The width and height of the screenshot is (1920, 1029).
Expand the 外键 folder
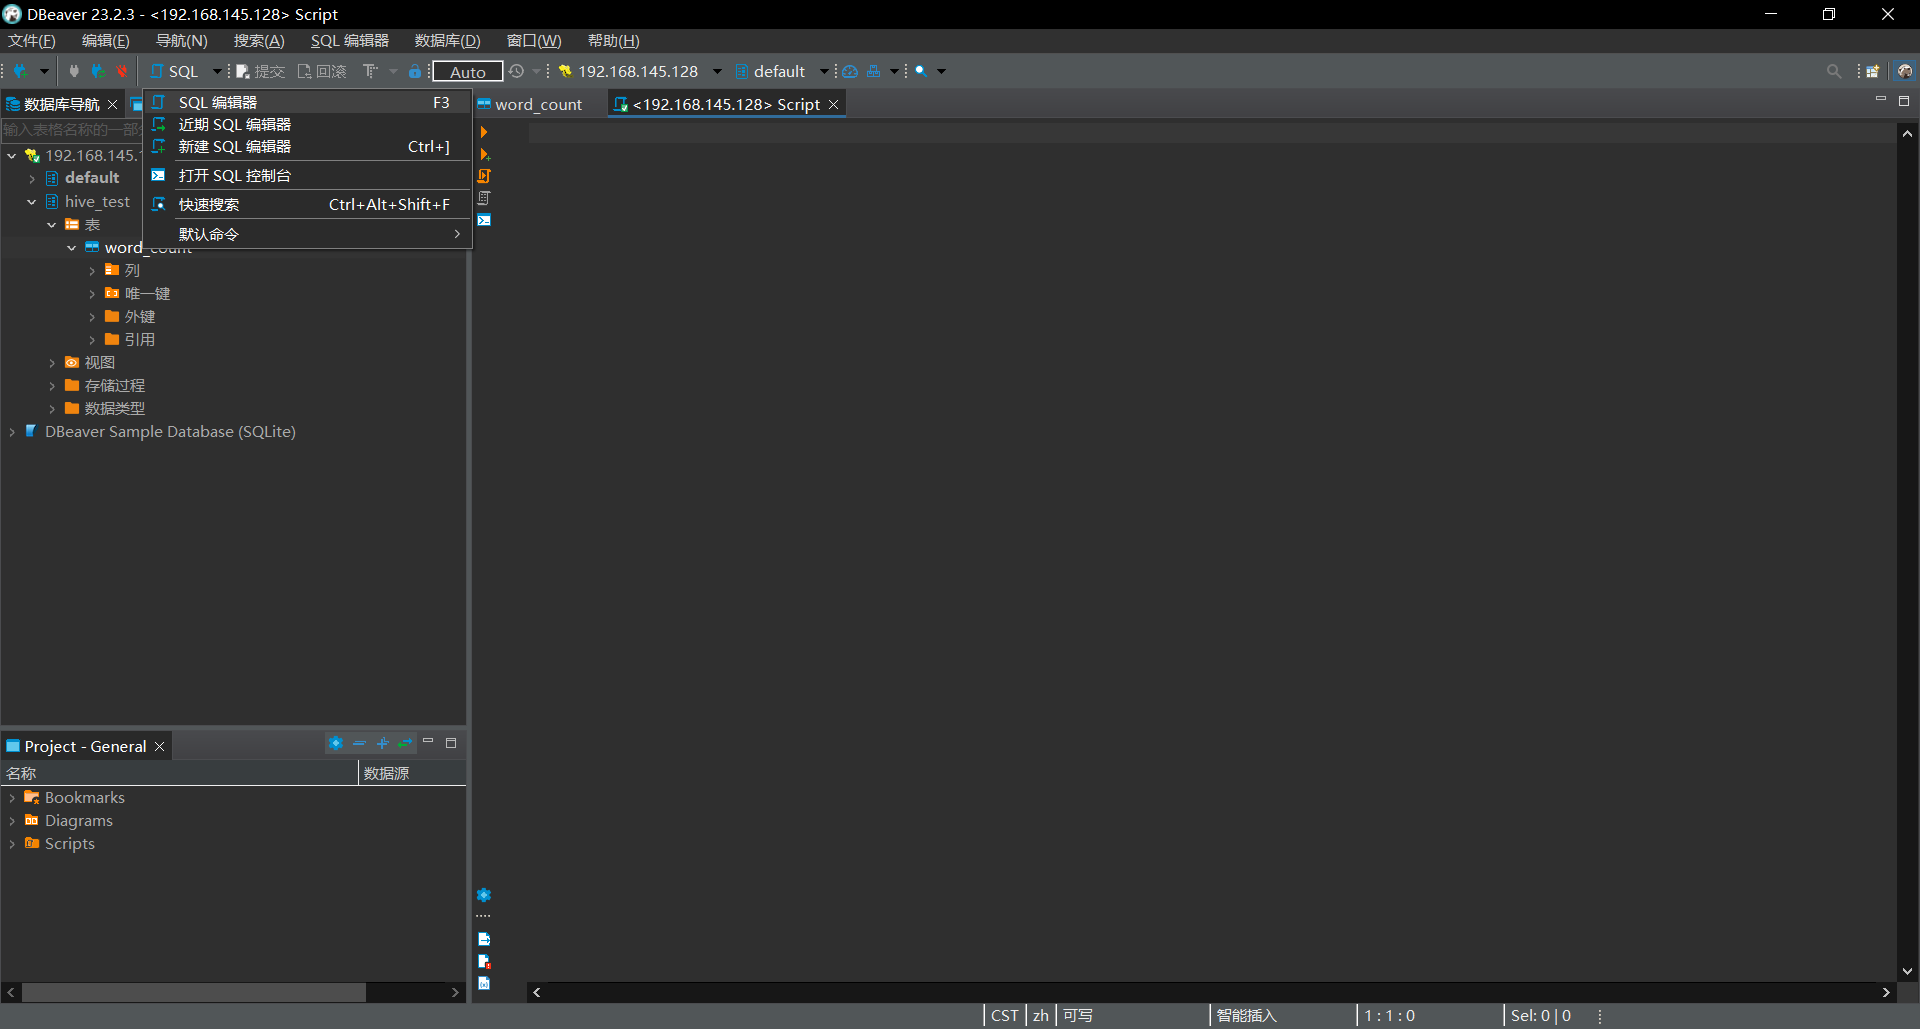tap(92, 317)
